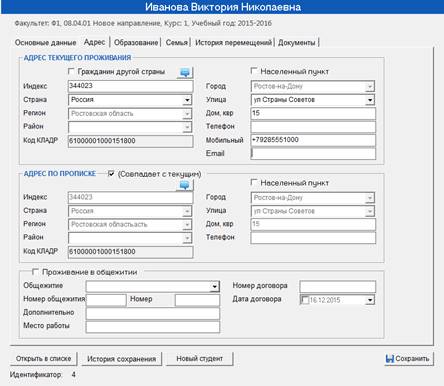Enable 'Проживание в общежитии' checkbox
The height and width of the screenshot is (386, 444).
(x=35, y=272)
